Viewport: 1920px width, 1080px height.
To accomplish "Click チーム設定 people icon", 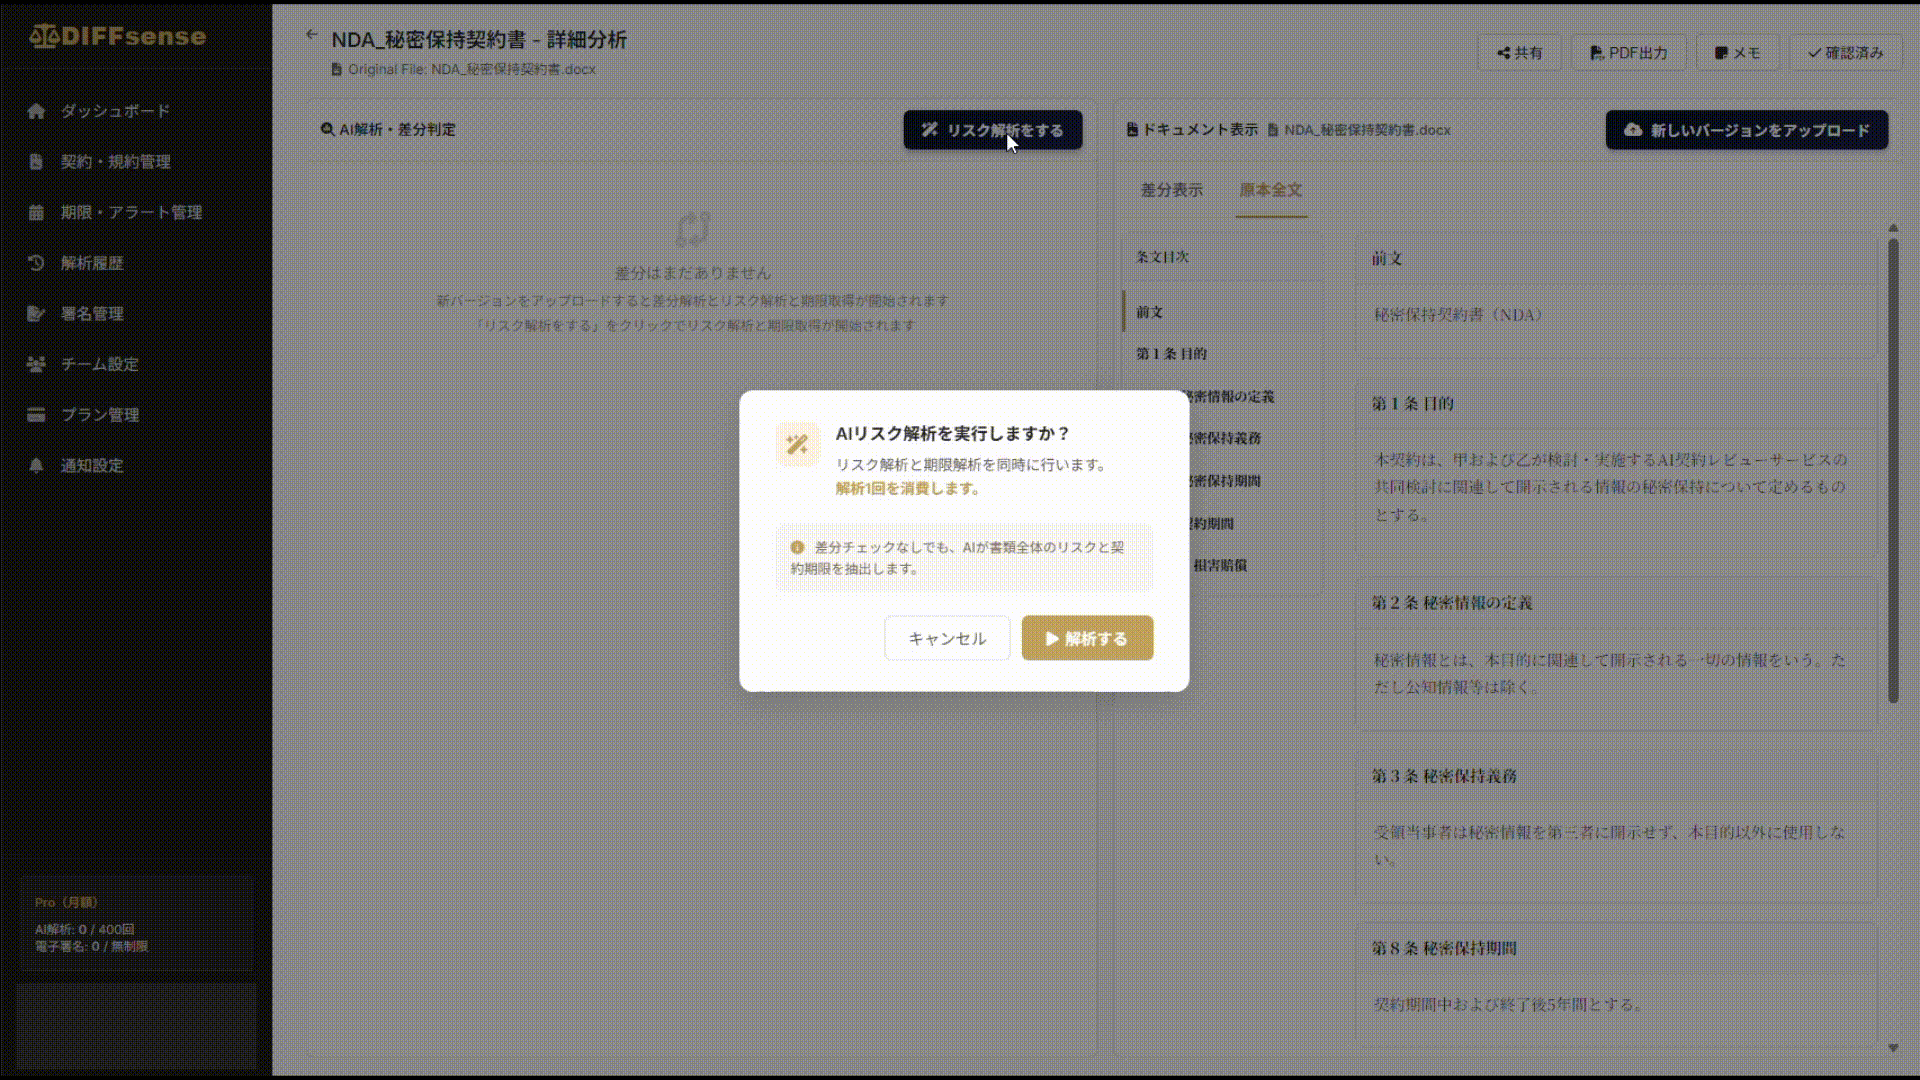I will point(37,364).
